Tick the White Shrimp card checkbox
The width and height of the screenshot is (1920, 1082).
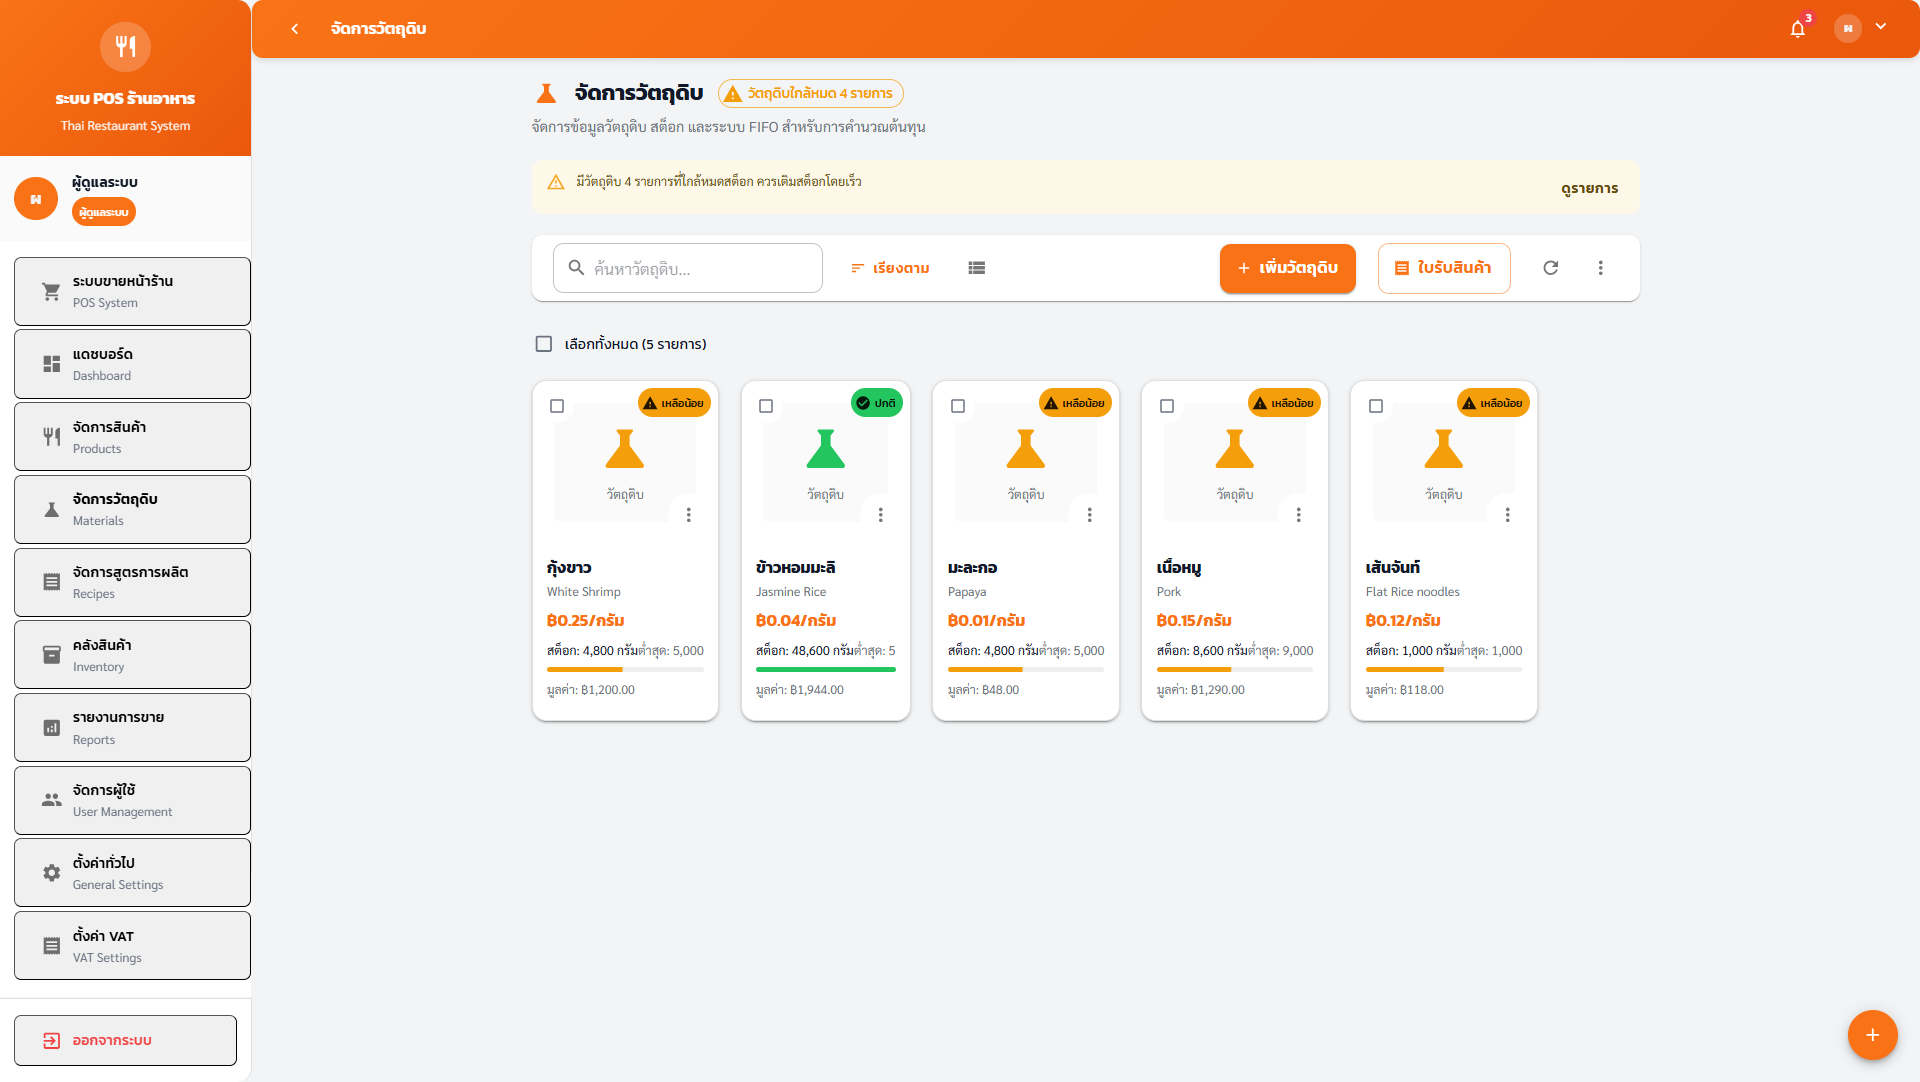tap(557, 406)
